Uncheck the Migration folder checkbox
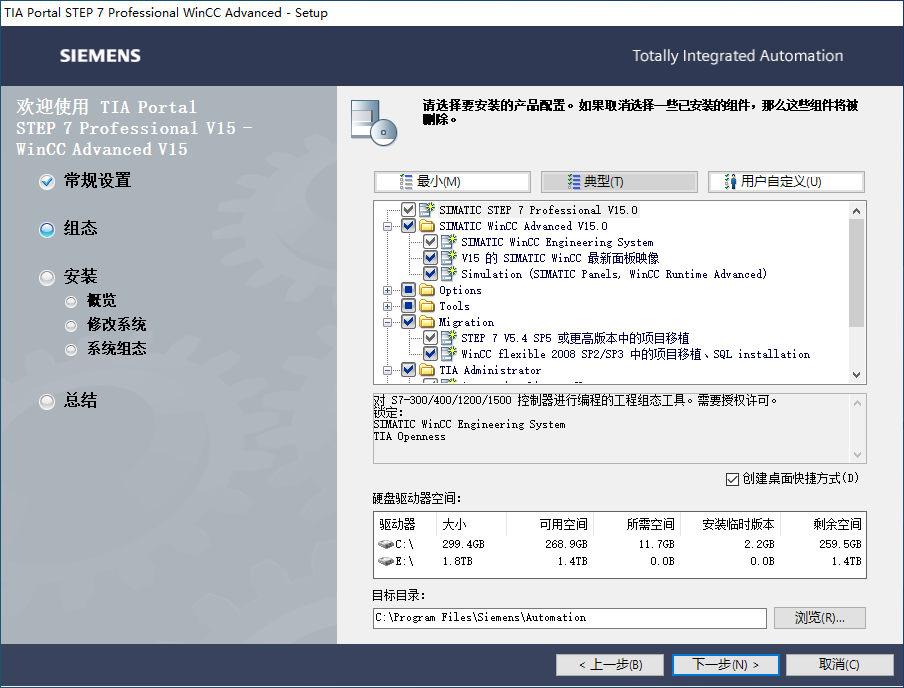Screen dimensions: 904x688 (408, 322)
